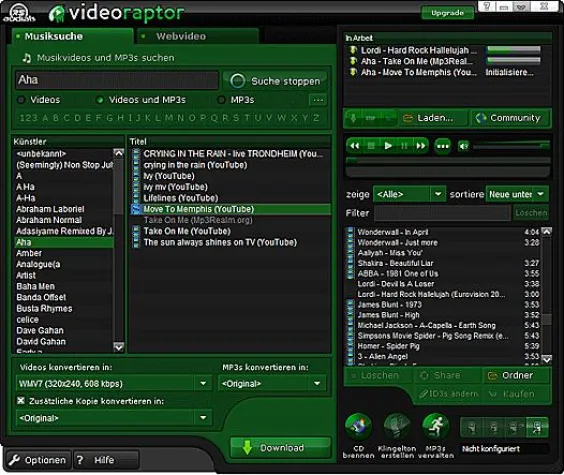The width and height of the screenshot is (564, 475).
Task: Switch to the Musiksuche tab
Action: coord(72,36)
